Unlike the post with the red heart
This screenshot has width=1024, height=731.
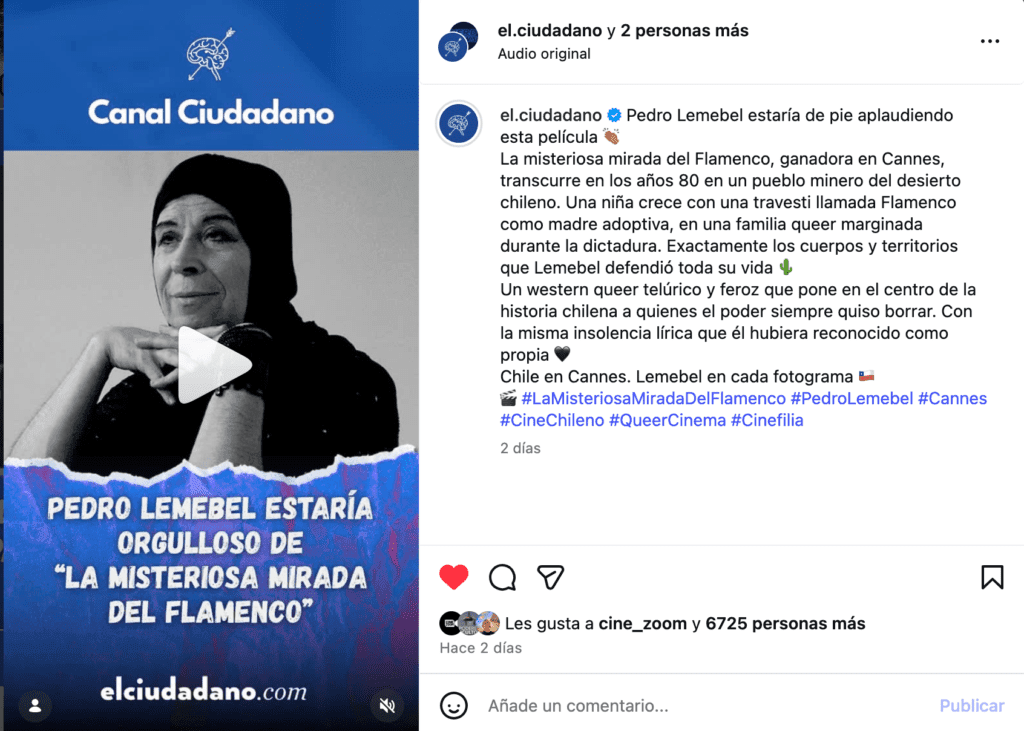pyautogui.click(x=453, y=577)
